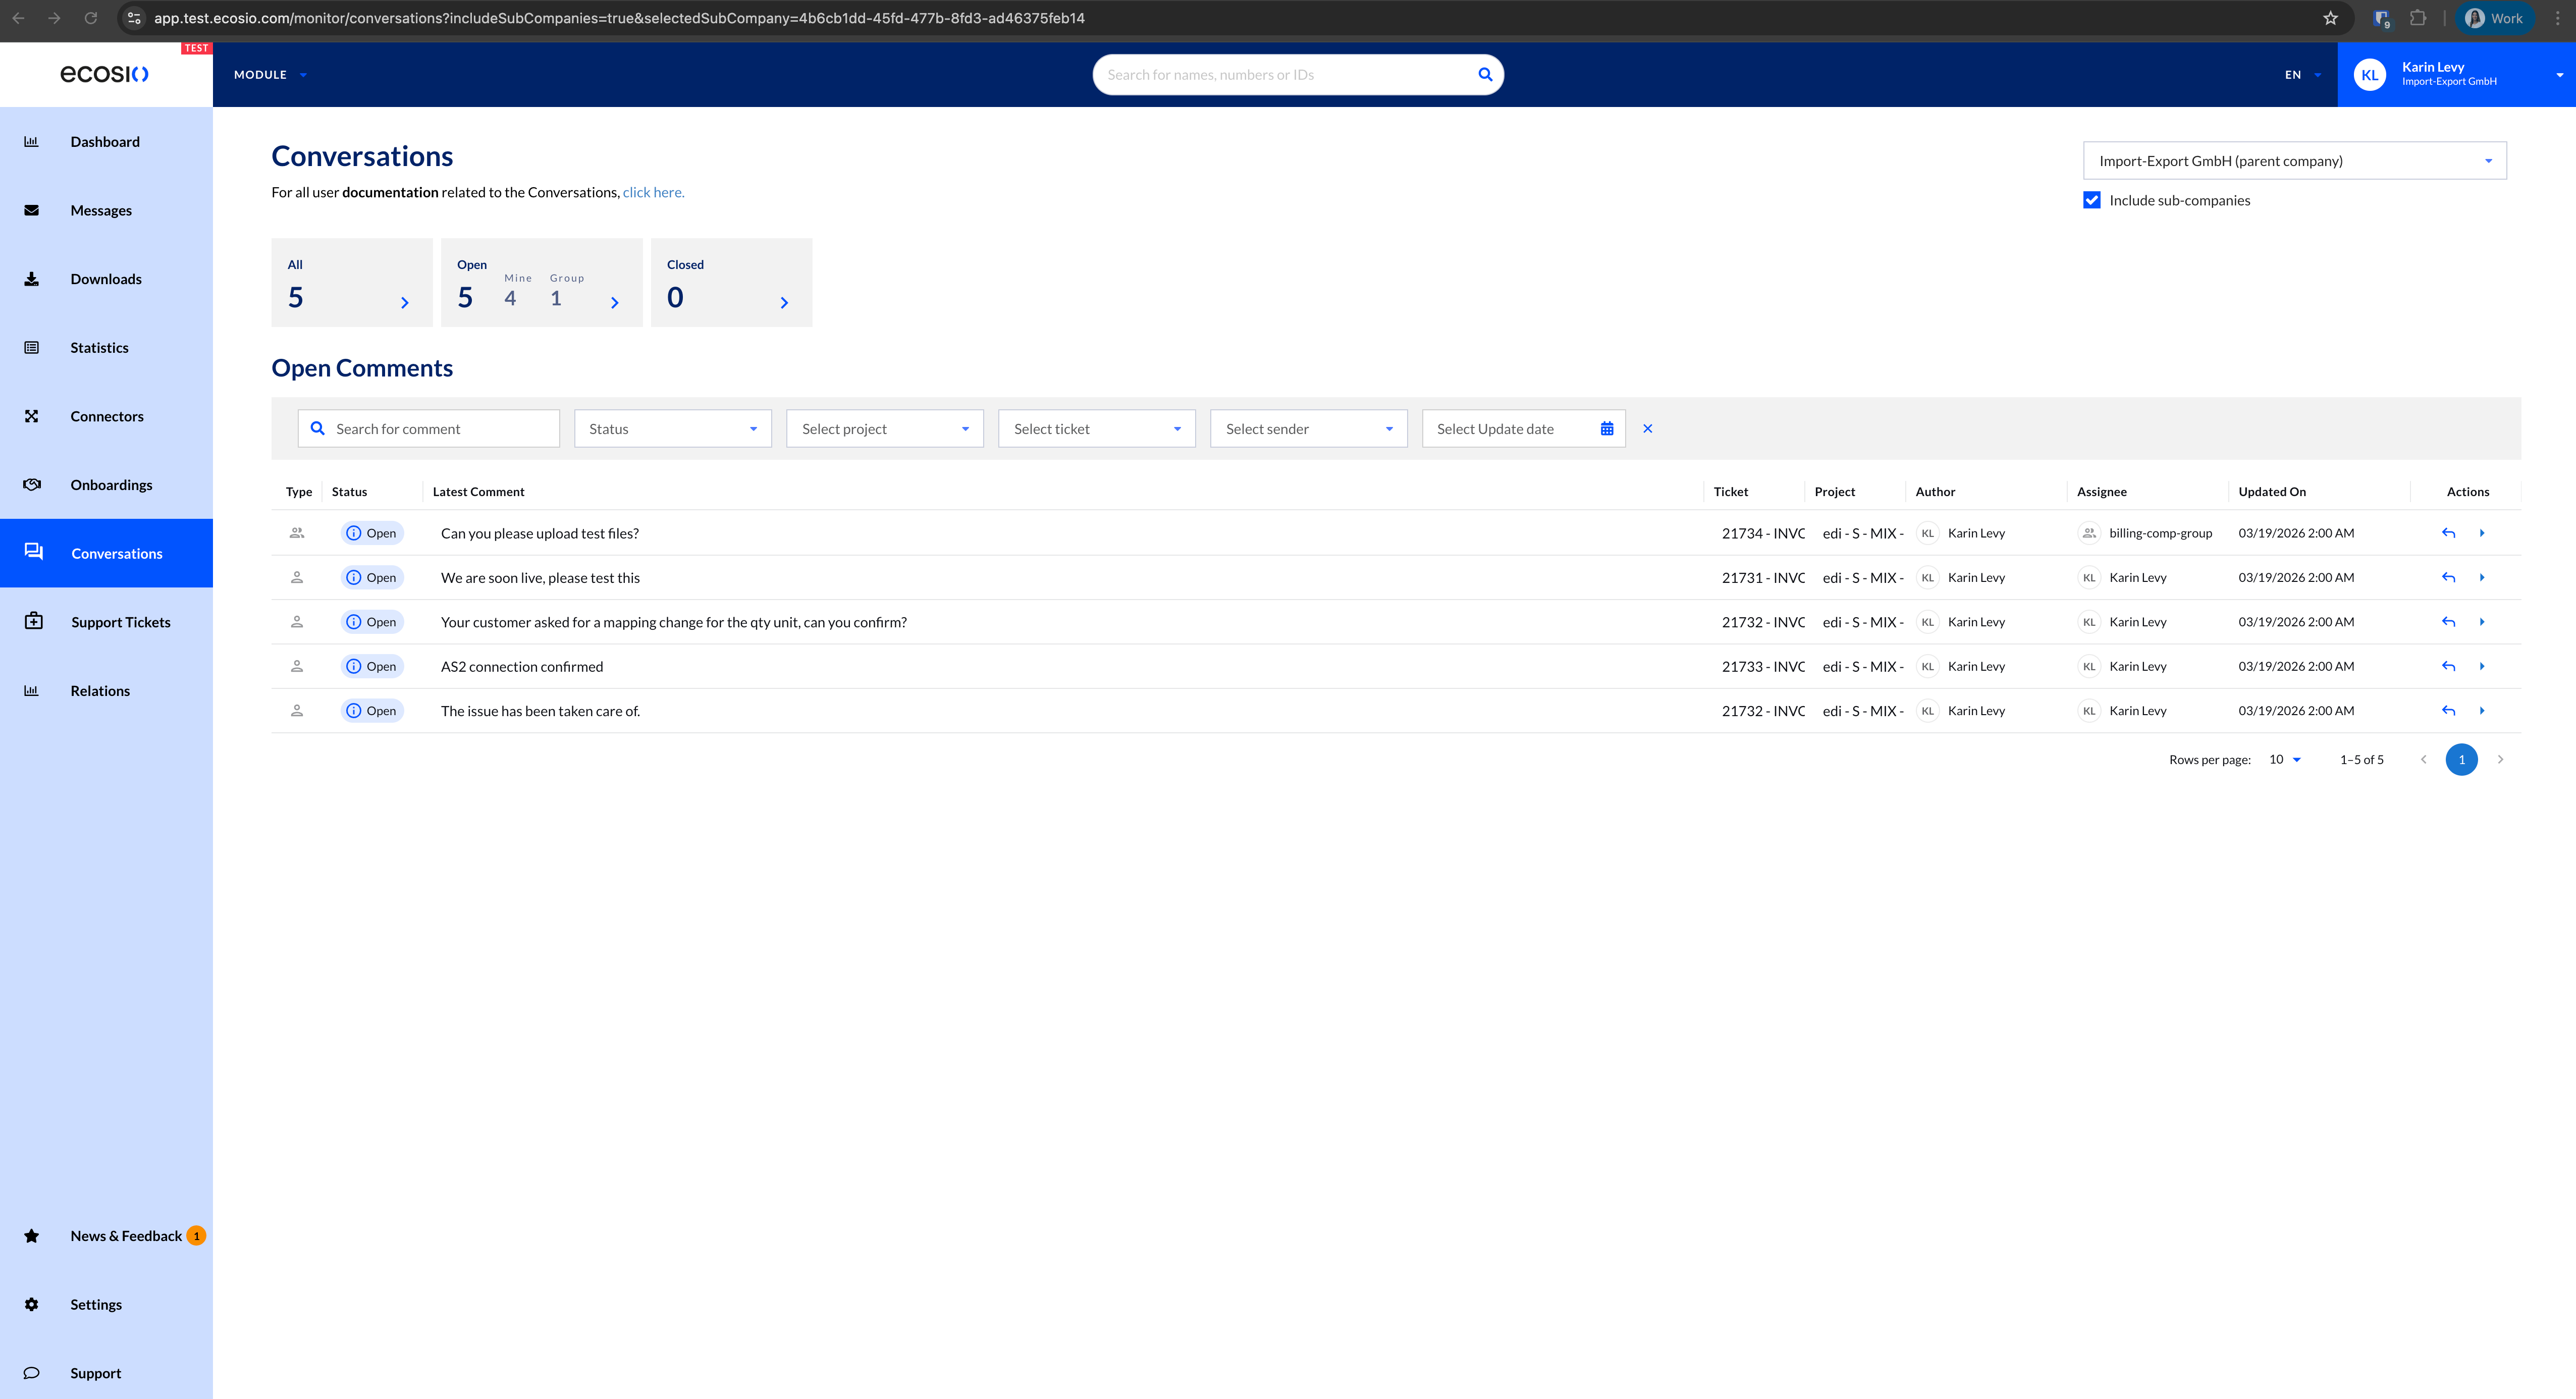The image size is (2576, 1399).
Task: Bookmark page with star icon
Action: [2330, 18]
